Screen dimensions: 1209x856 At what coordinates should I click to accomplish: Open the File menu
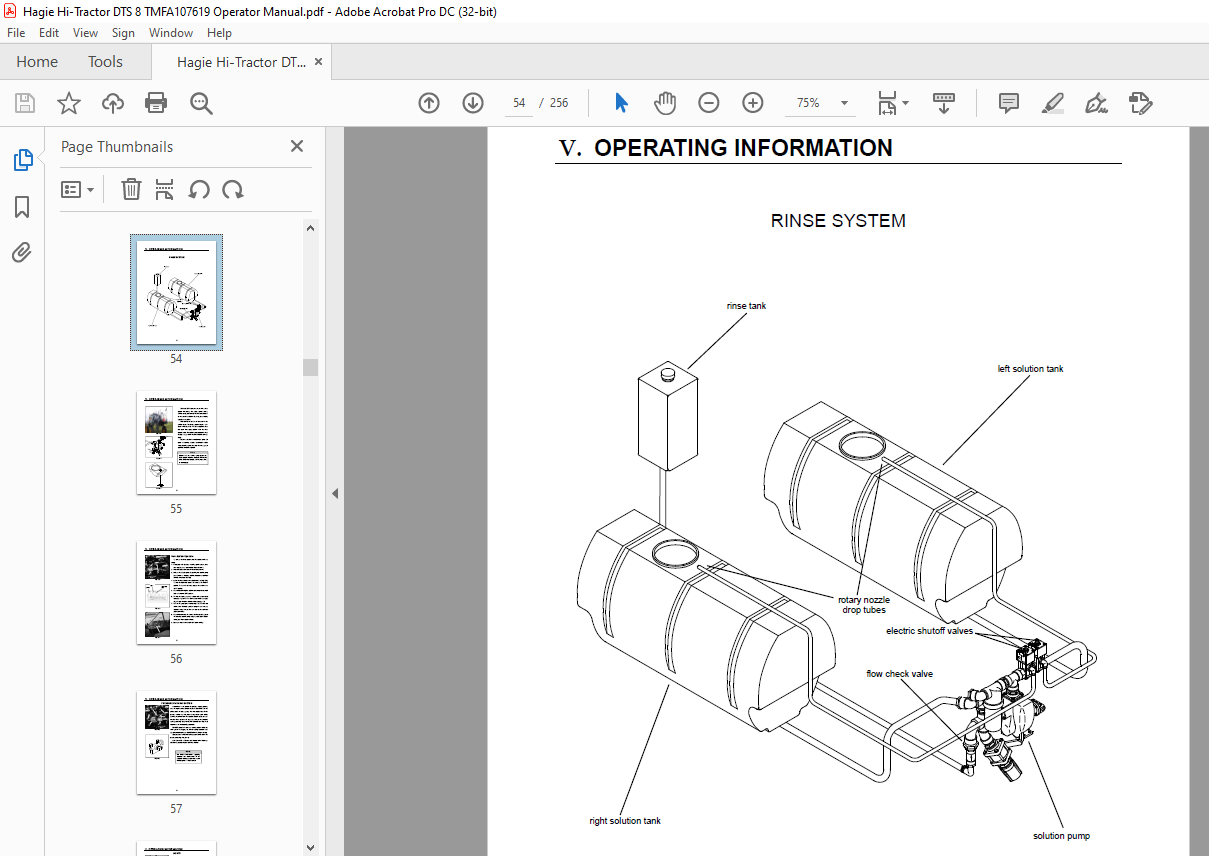point(16,33)
